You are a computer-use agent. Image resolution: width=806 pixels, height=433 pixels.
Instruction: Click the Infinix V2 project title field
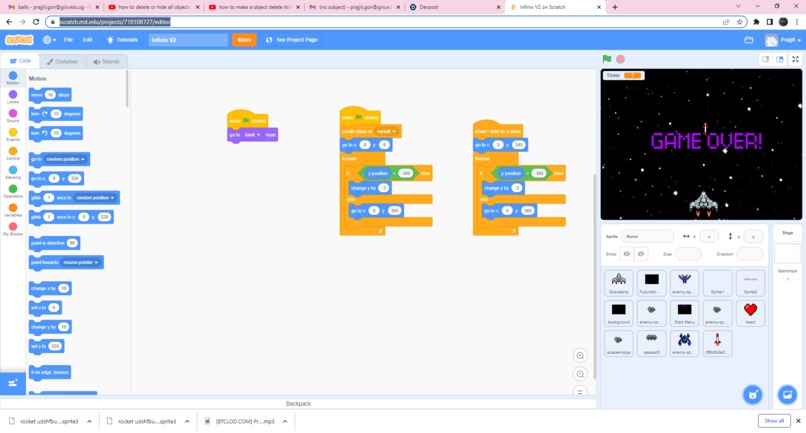pyautogui.click(x=188, y=40)
